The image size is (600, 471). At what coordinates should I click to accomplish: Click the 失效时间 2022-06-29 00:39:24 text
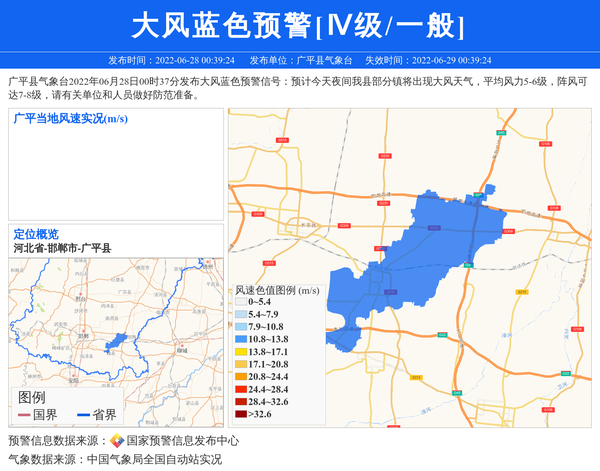428,60
